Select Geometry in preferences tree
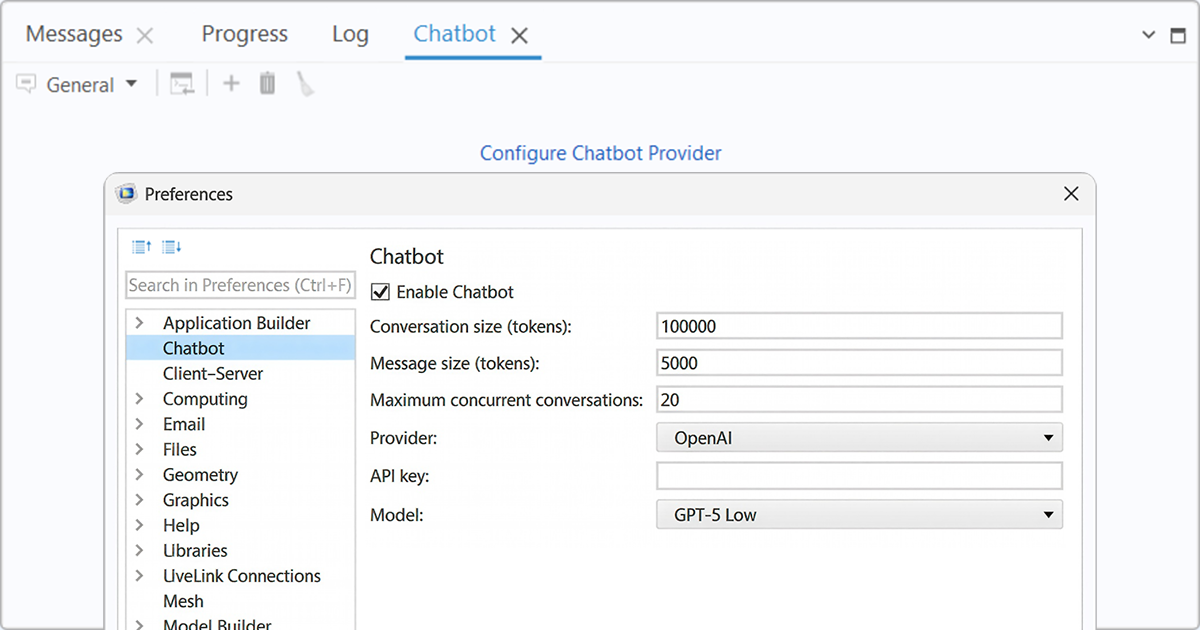The height and width of the screenshot is (630, 1200). point(200,475)
